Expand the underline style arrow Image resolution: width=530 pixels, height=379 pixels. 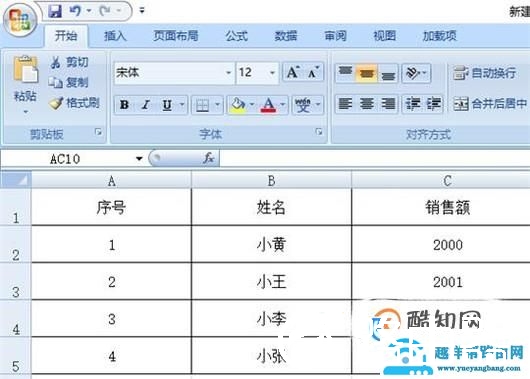coord(182,105)
